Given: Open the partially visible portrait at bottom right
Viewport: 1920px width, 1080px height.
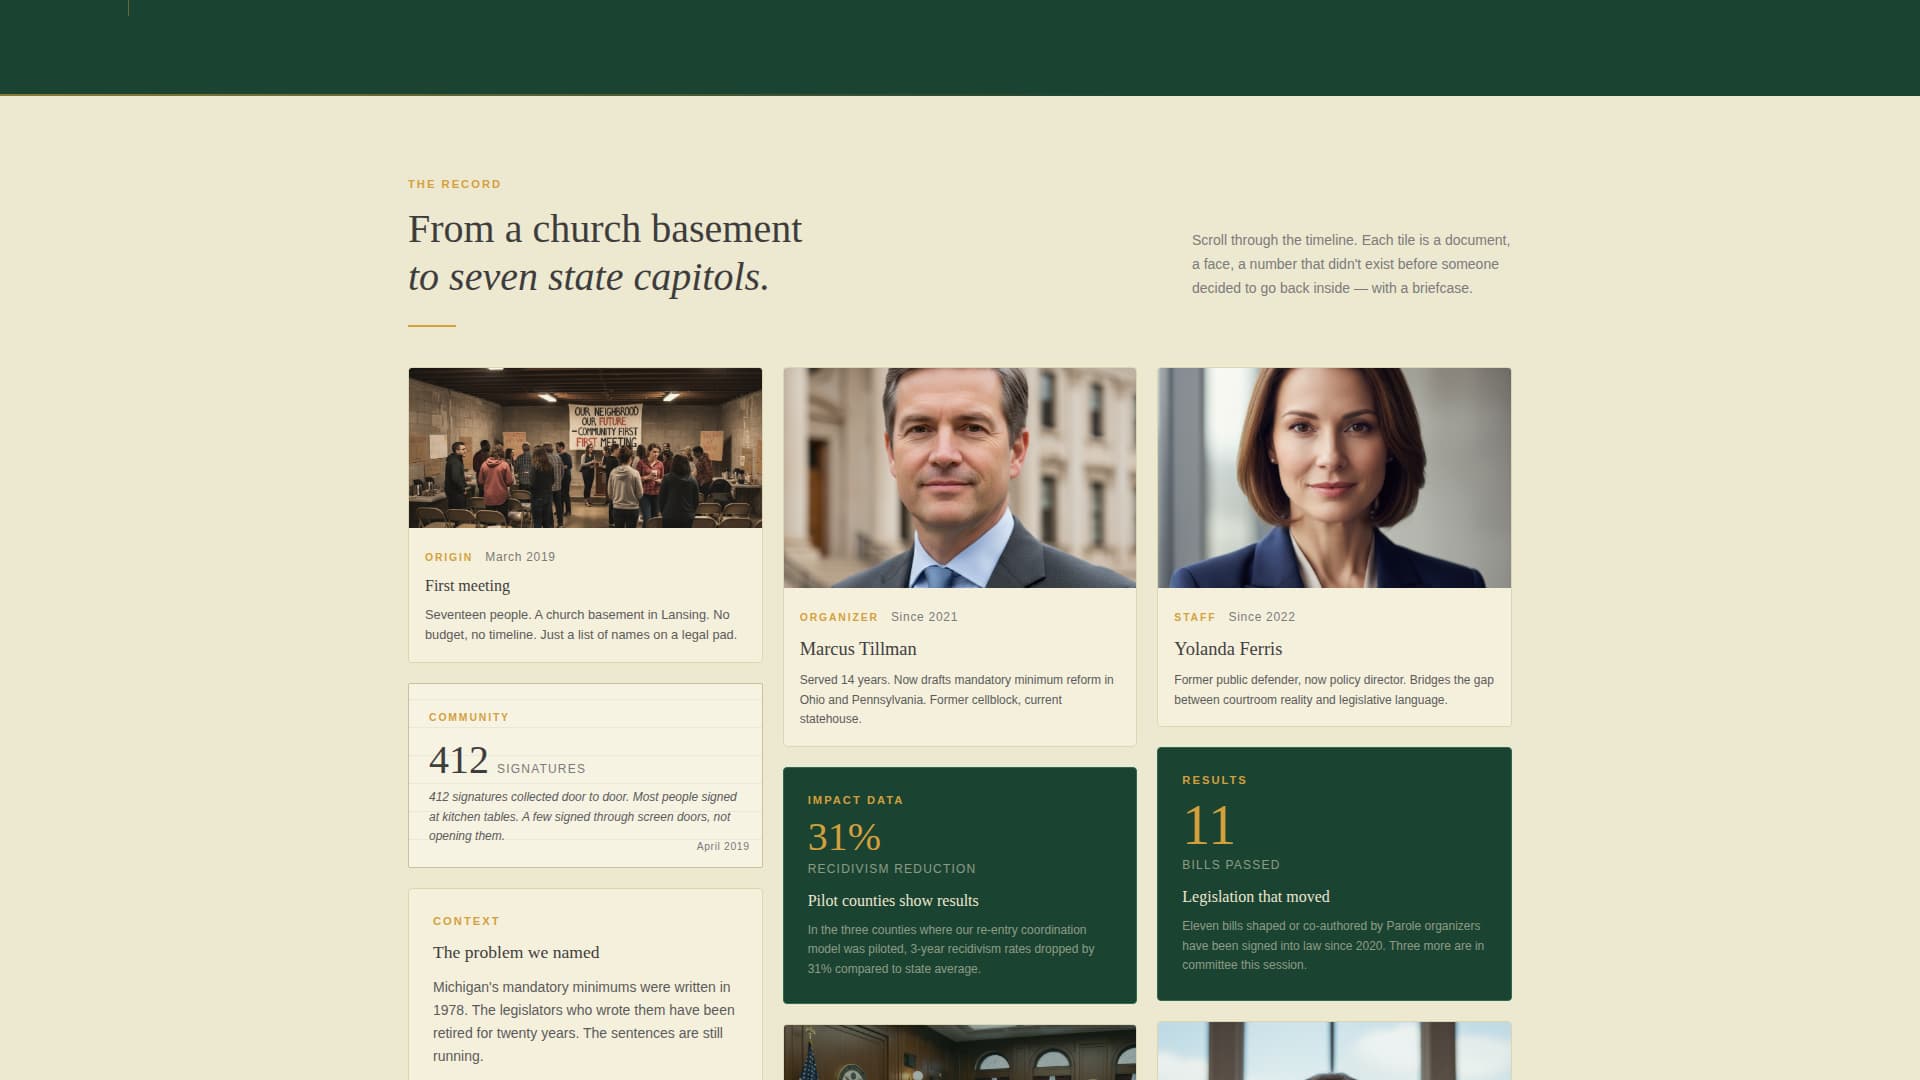Looking at the screenshot, I should click(x=1334, y=1055).
